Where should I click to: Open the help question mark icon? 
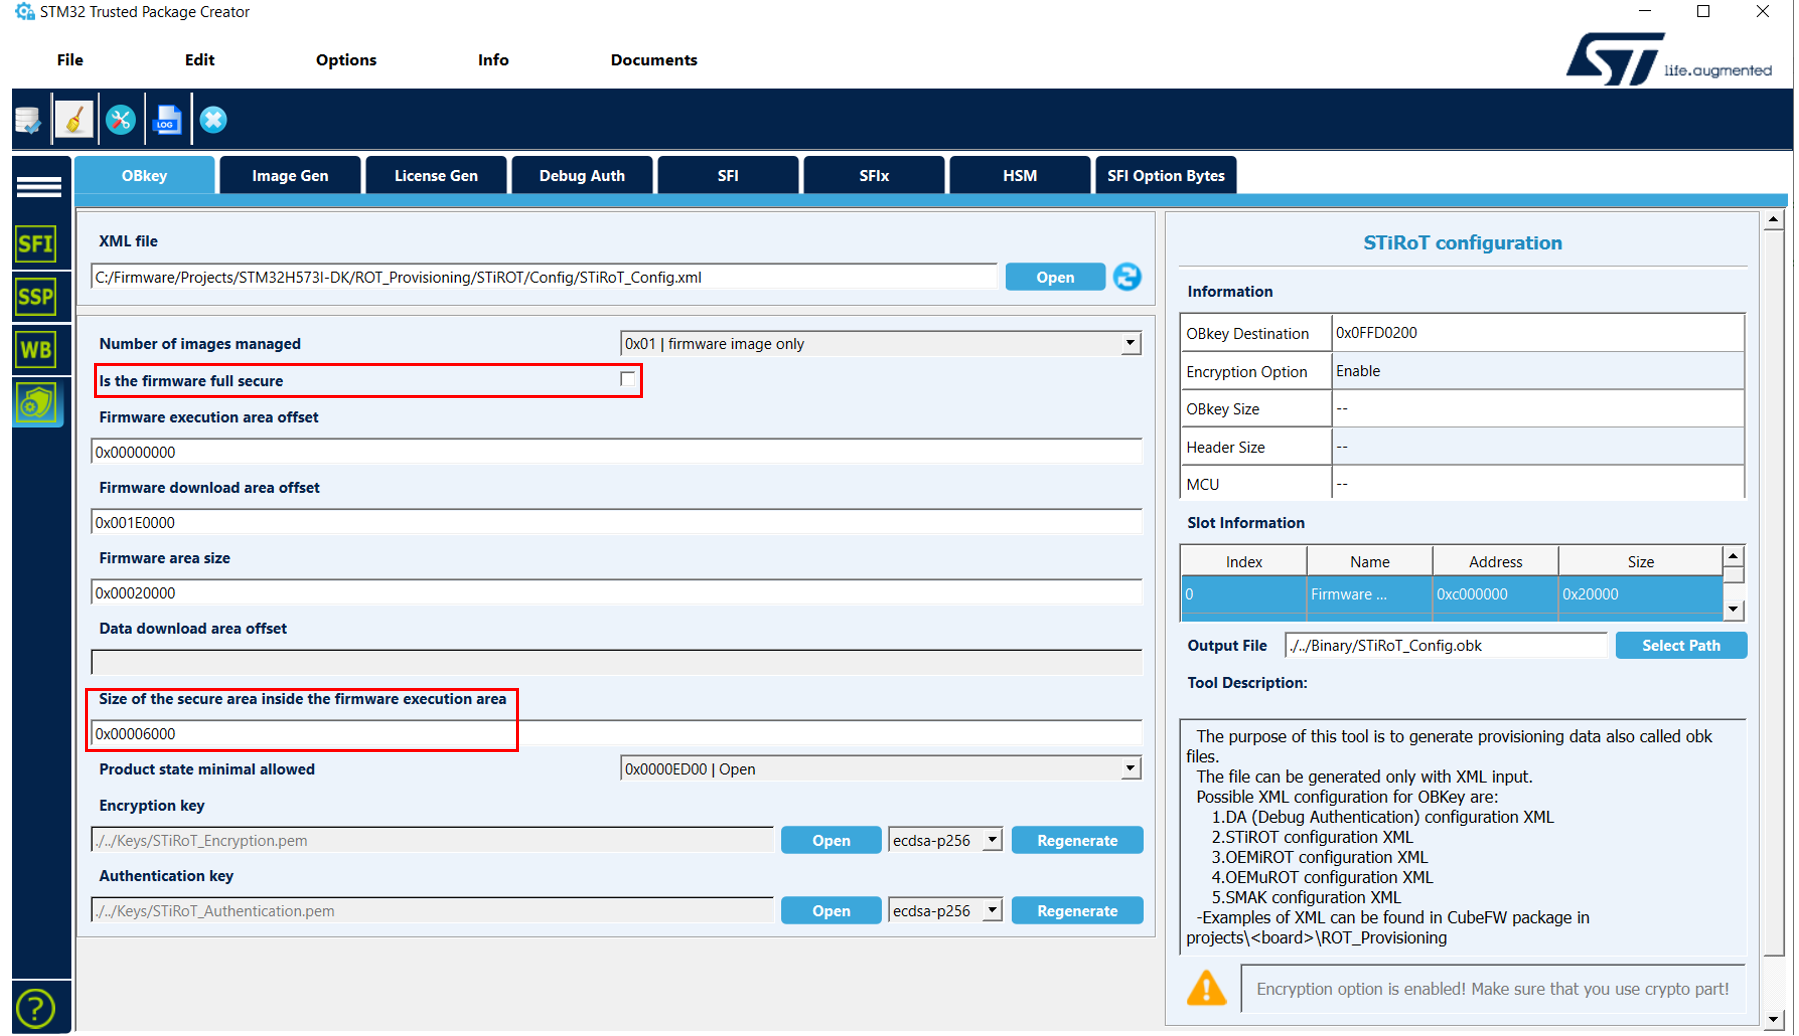pyautogui.click(x=36, y=1008)
